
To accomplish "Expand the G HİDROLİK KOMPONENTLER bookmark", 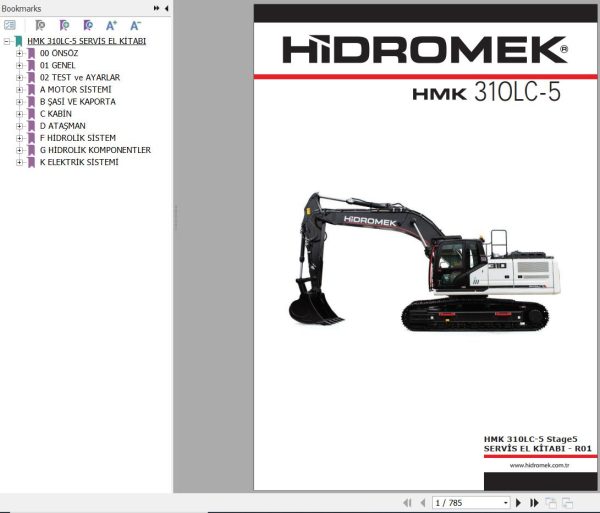I will pyautogui.click(x=19, y=150).
